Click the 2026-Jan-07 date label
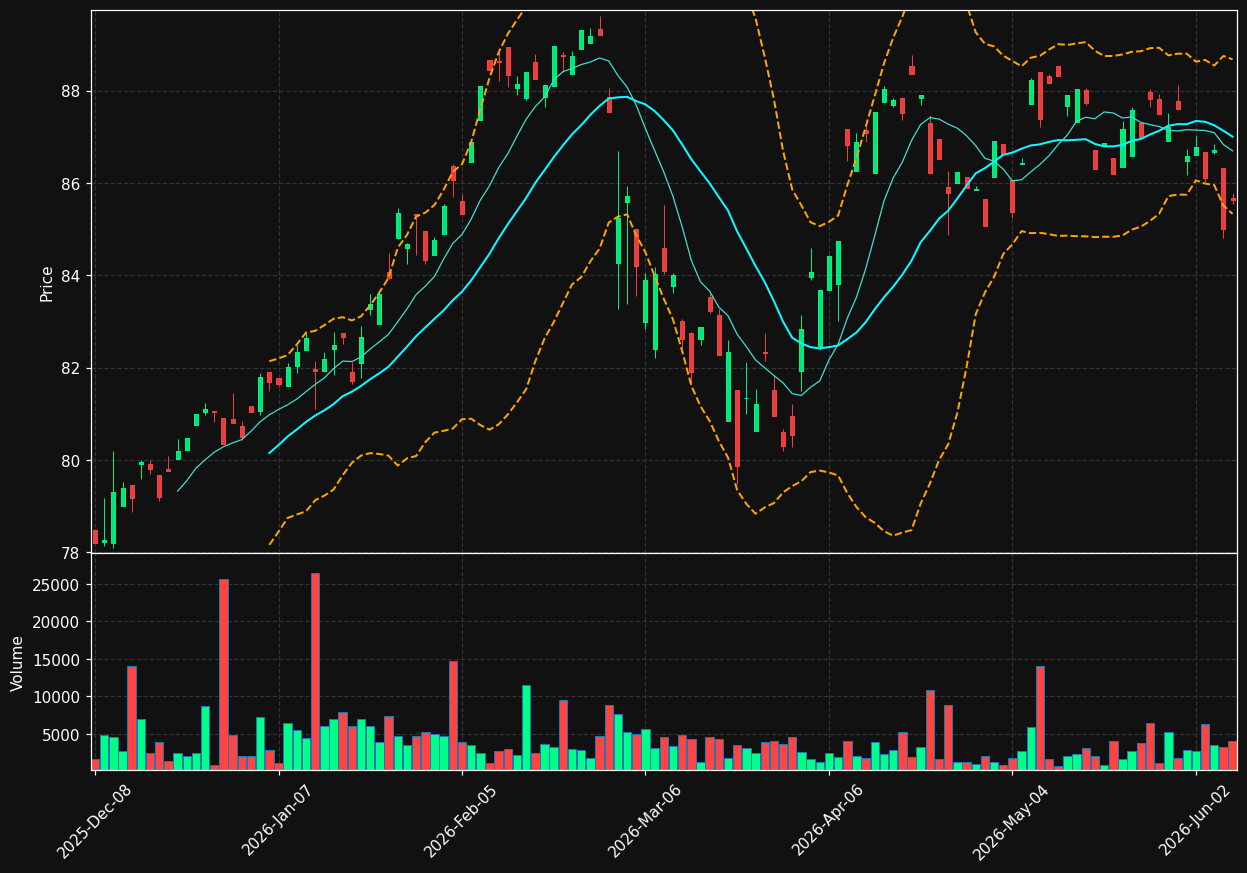This screenshot has width=1247, height=873. (x=278, y=821)
